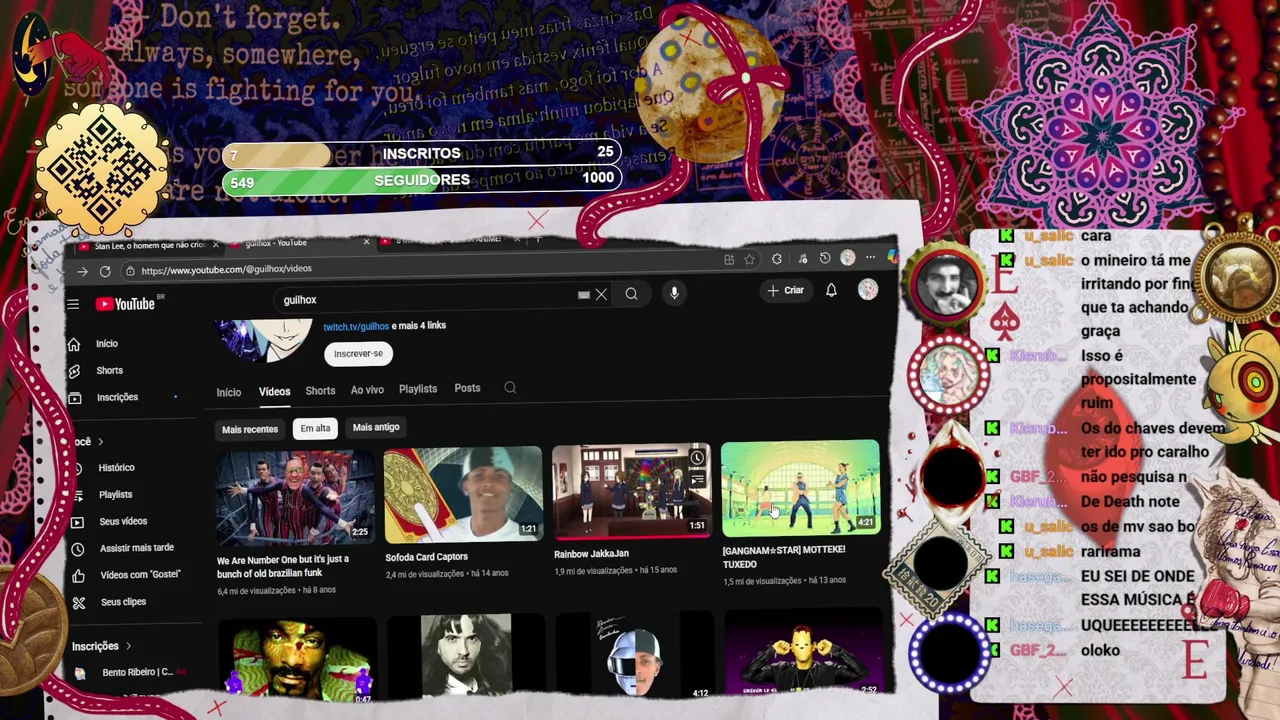Click the browser profile avatar in toolbar
Screen dimensions: 1280x720
[x=848, y=258]
